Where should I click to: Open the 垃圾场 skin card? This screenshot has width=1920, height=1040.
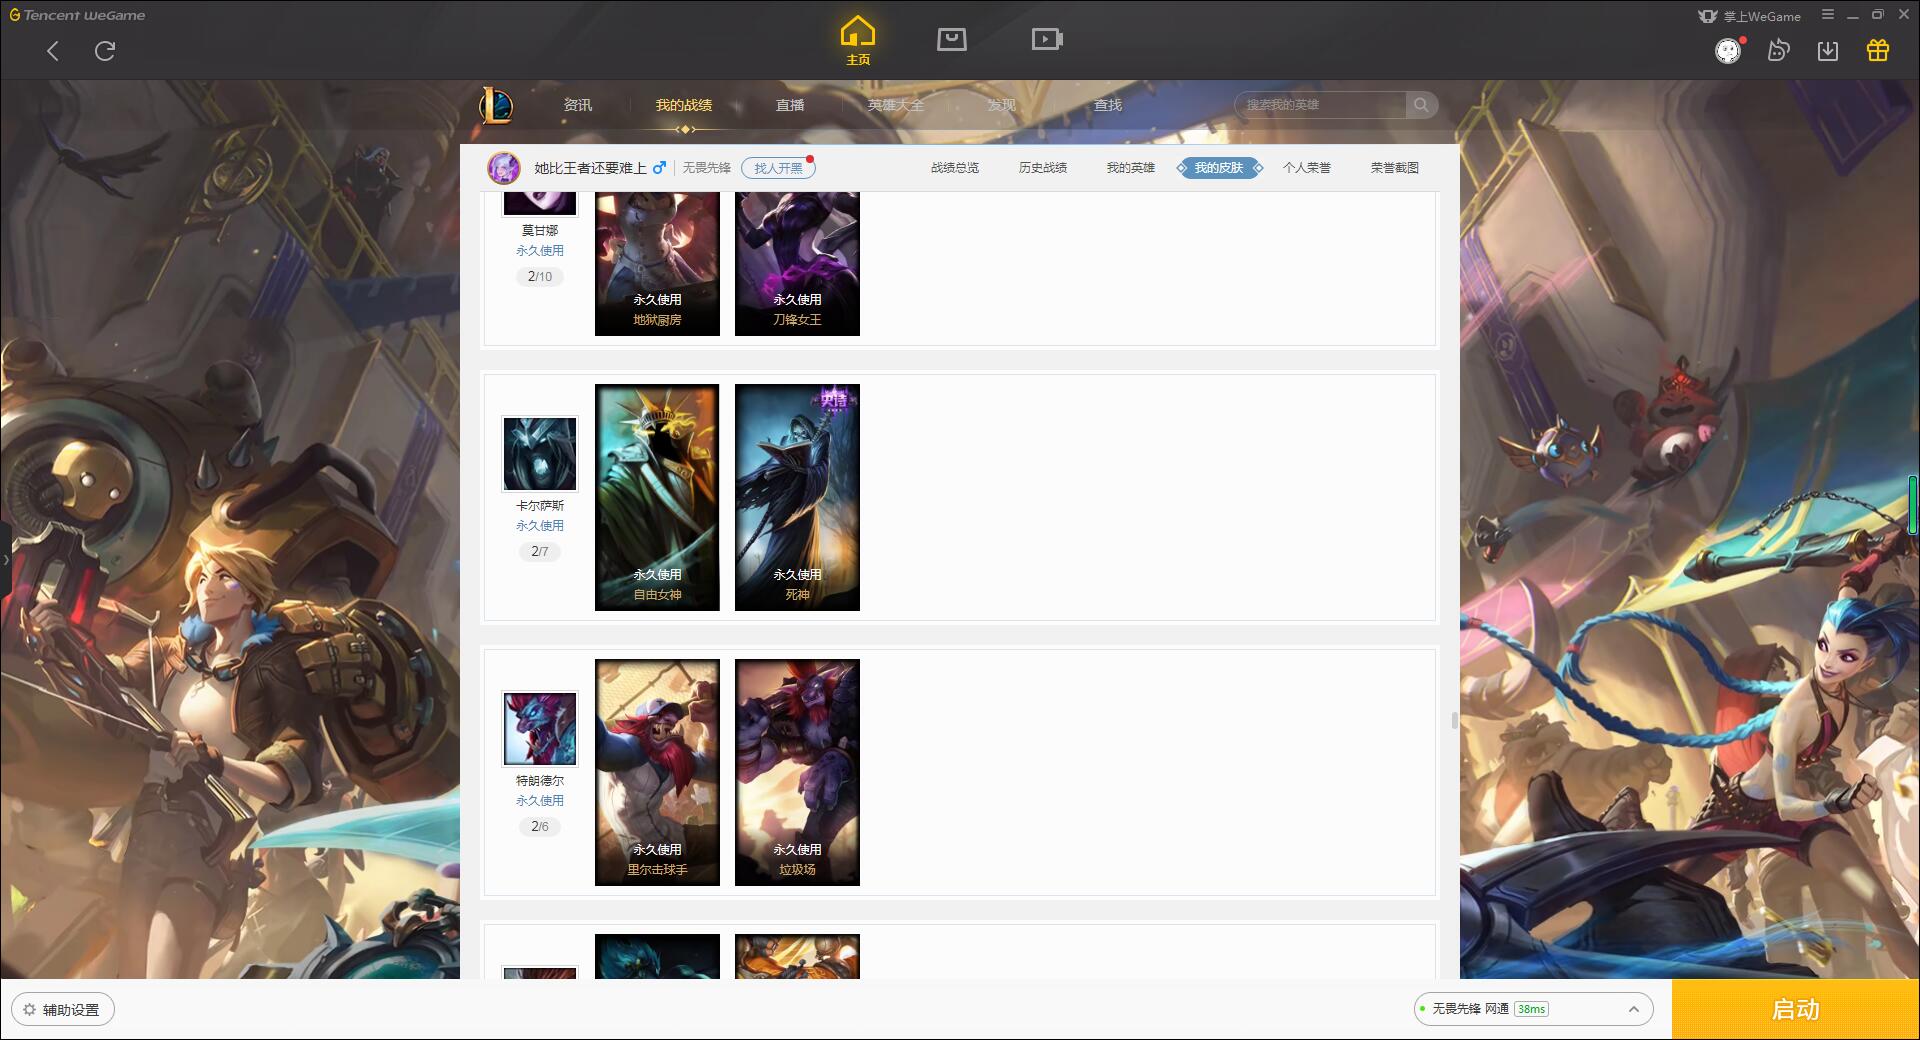(797, 772)
